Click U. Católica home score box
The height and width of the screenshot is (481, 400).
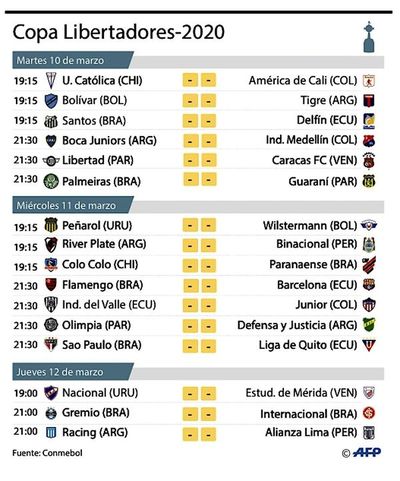tap(190, 80)
